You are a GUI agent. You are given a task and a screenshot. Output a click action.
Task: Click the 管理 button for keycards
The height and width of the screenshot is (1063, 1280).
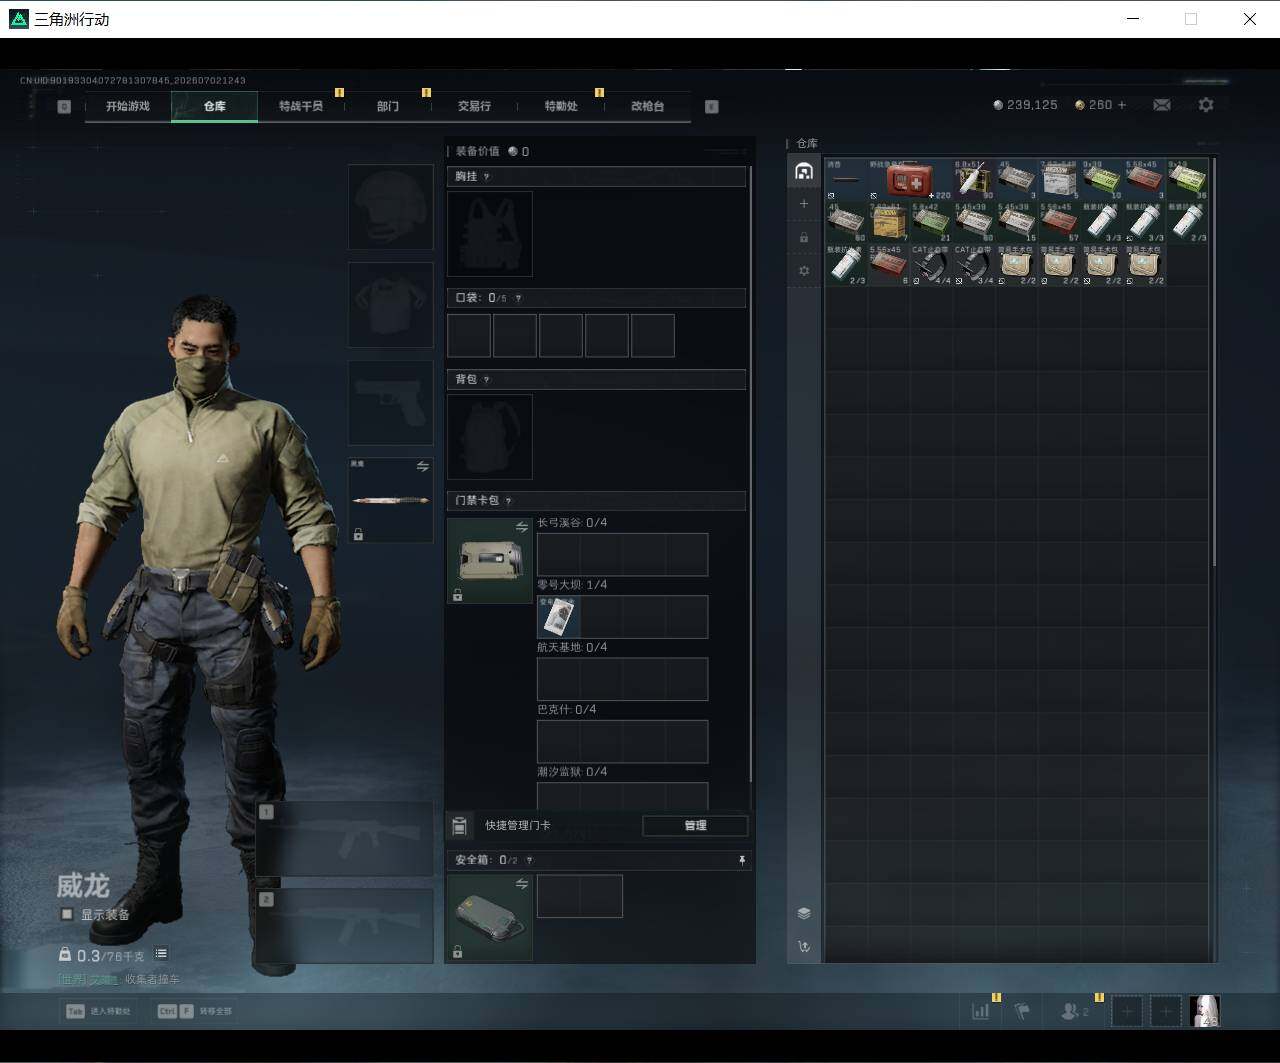click(x=695, y=825)
